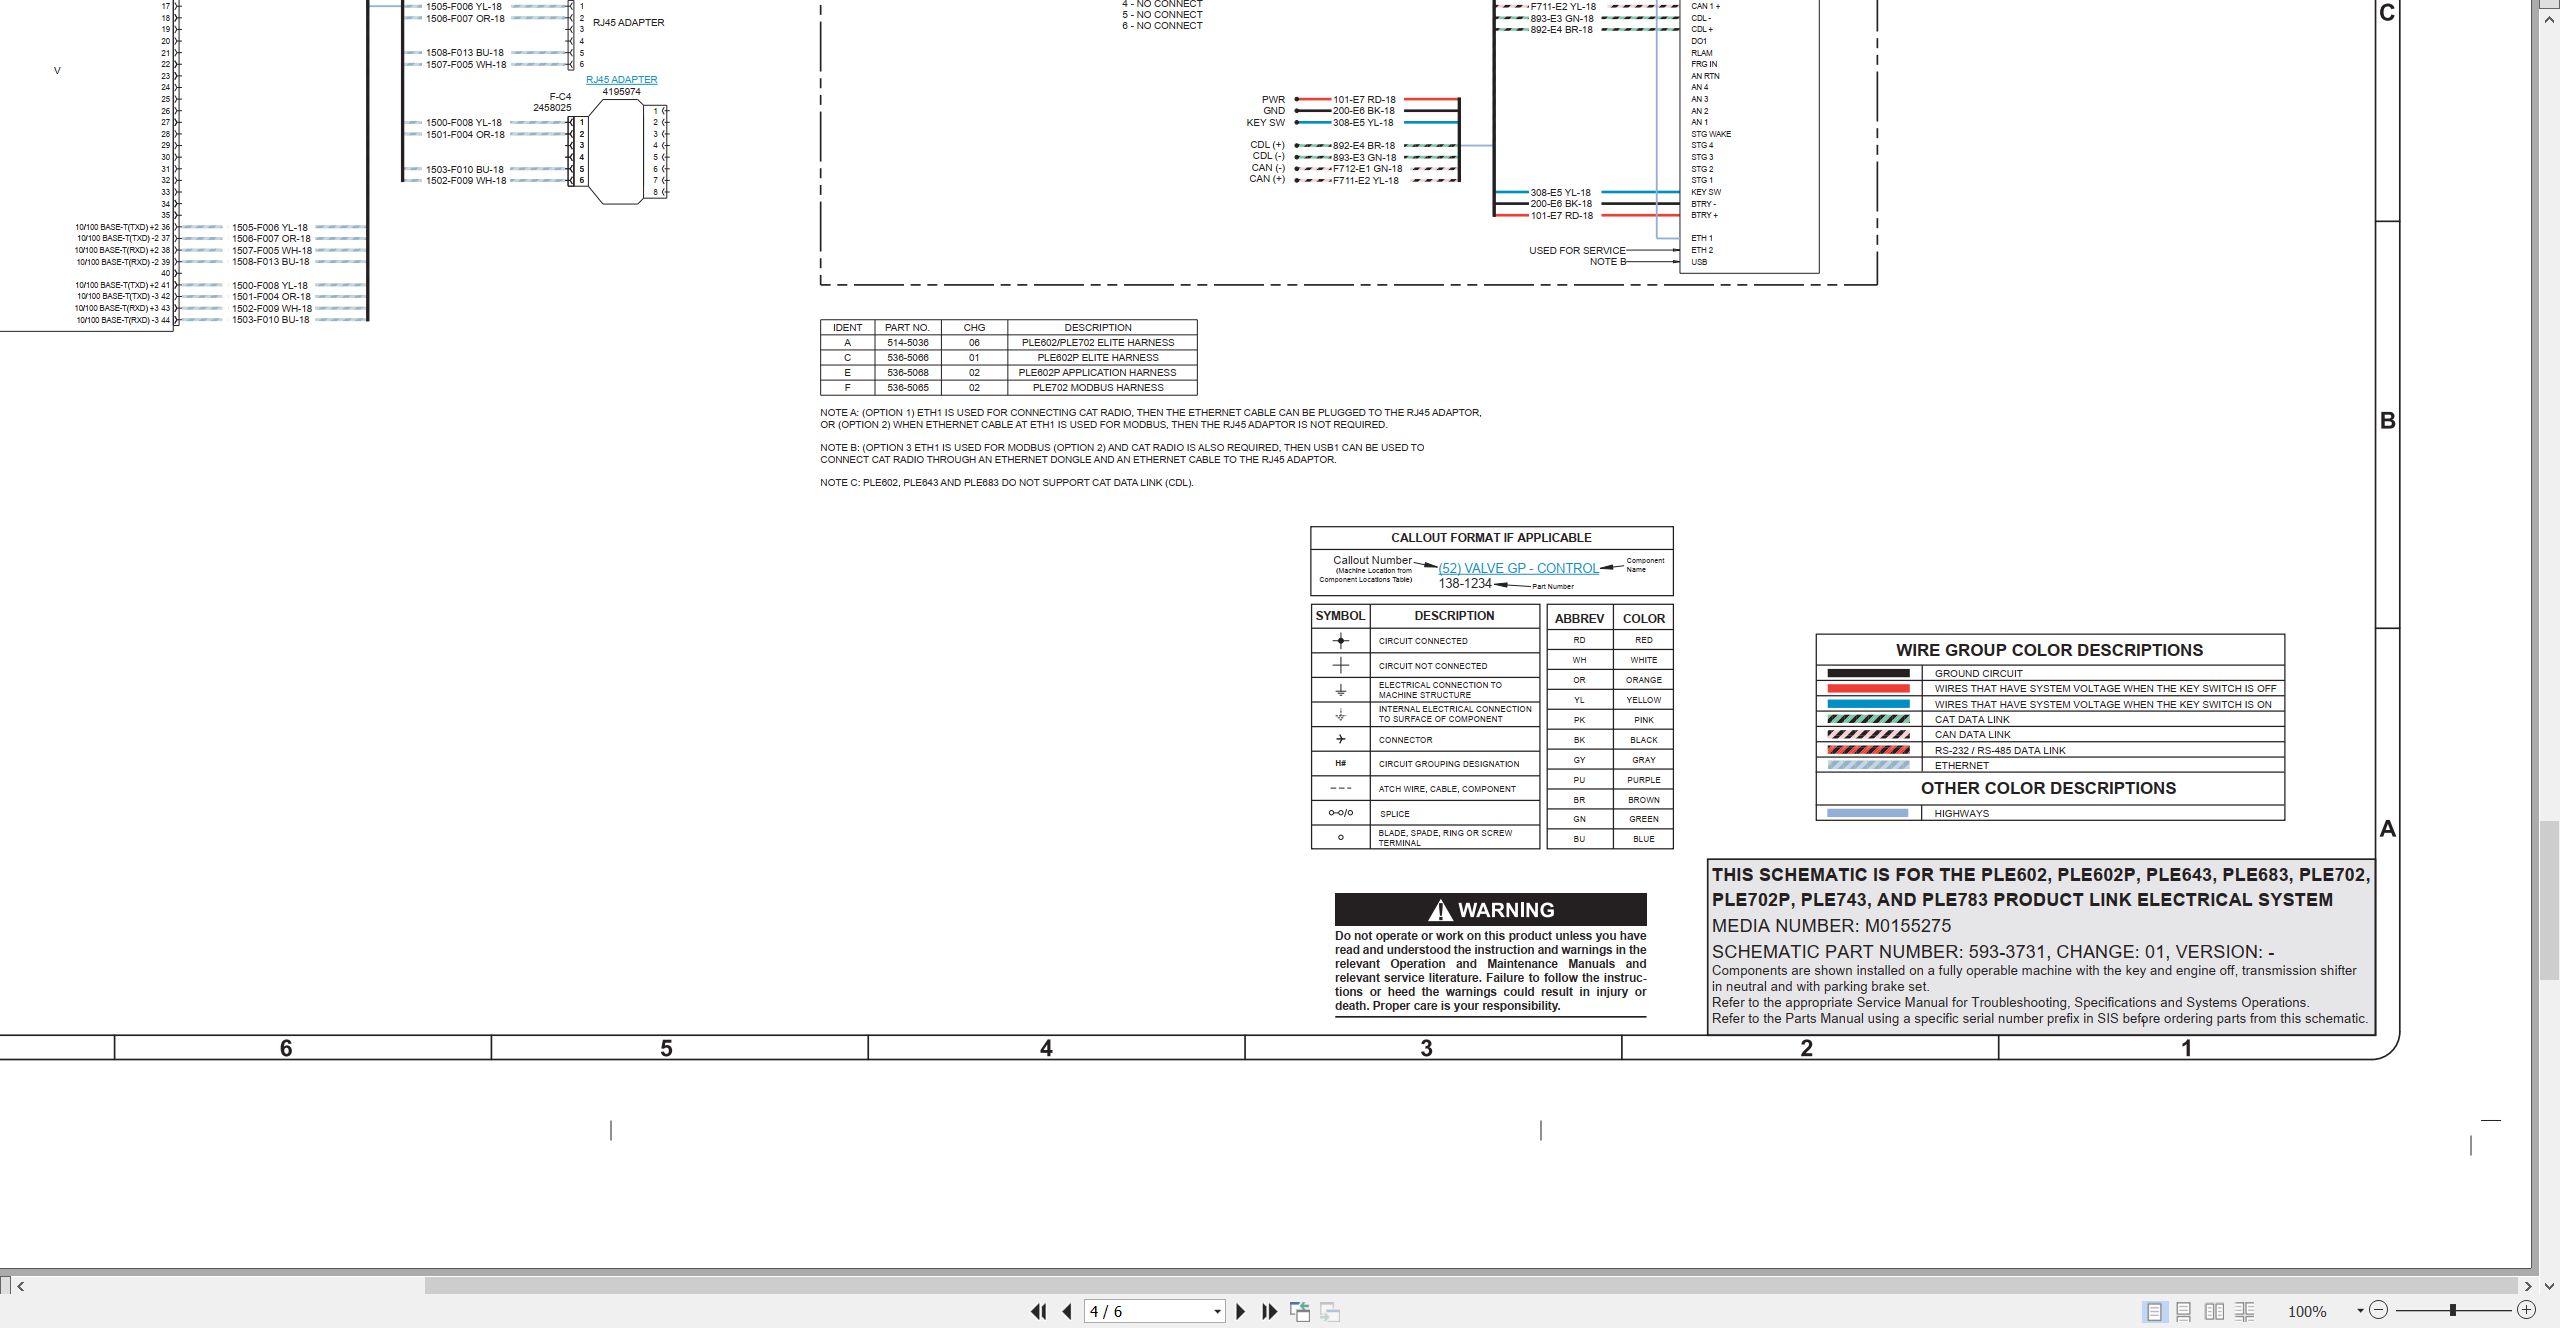Click the page number input field
Screen dimensions: 2560x1328
(1146, 1311)
